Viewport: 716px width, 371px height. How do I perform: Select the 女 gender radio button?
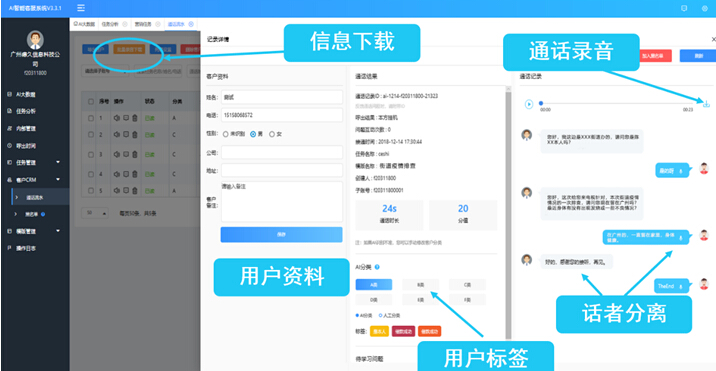click(x=272, y=134)
